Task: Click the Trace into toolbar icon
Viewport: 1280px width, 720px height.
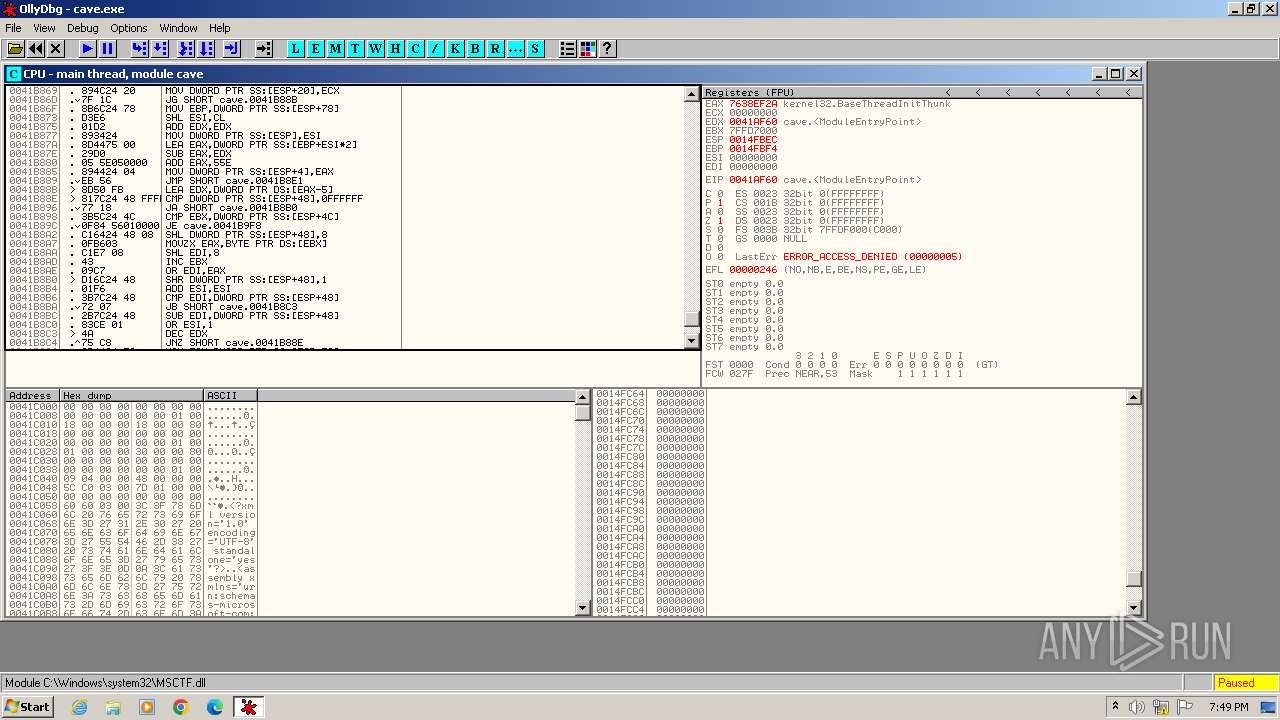Action: [x=186, y=48]
